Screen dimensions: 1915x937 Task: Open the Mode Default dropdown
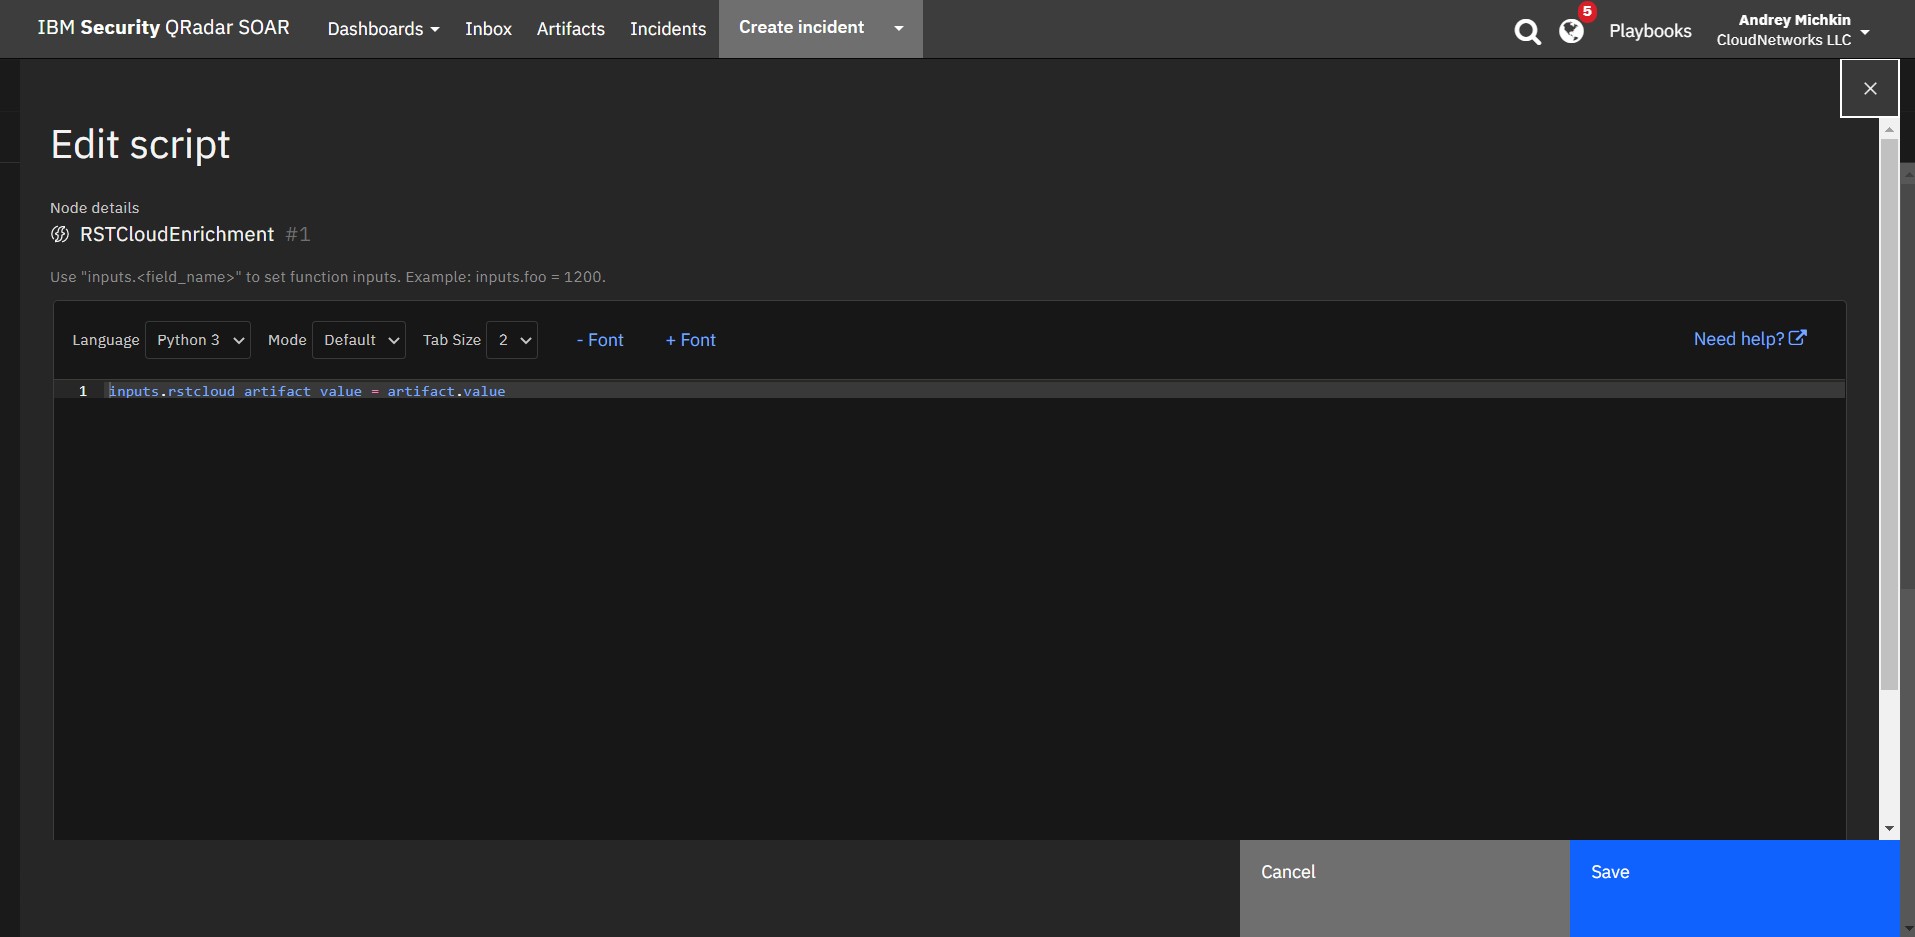[359, 340]
